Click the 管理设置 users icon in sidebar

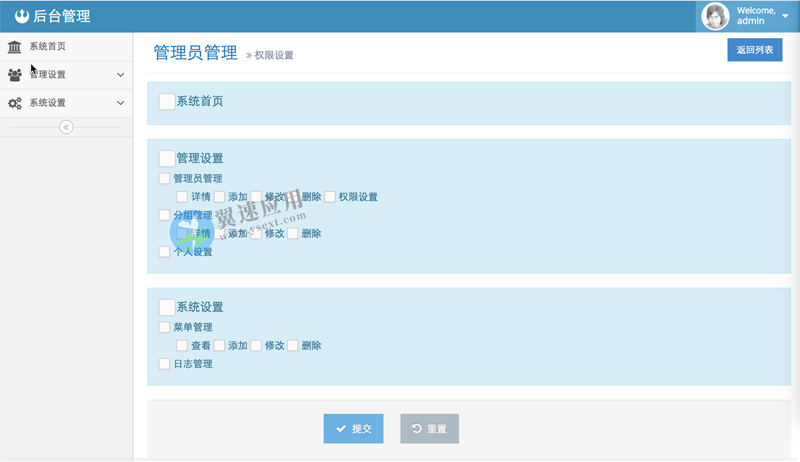pyautogui.click(x=15, y=75)
